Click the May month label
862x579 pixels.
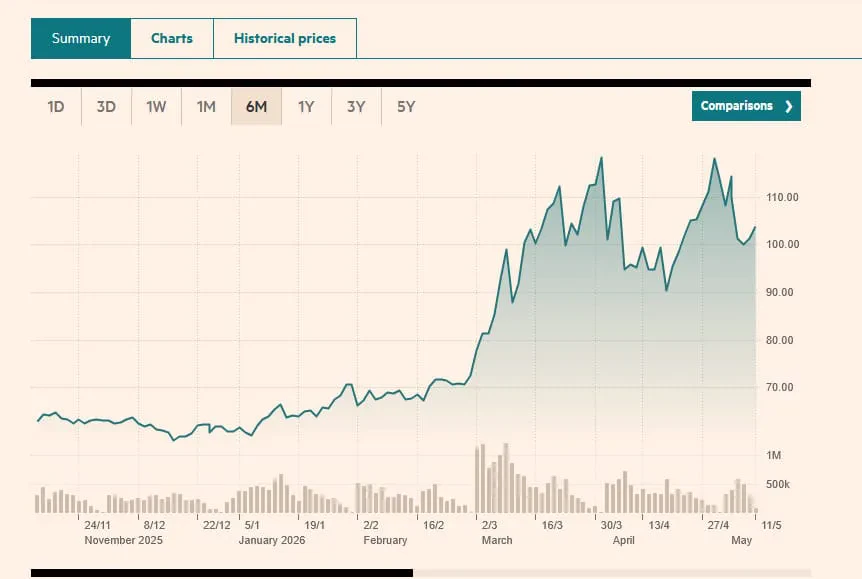742,540
